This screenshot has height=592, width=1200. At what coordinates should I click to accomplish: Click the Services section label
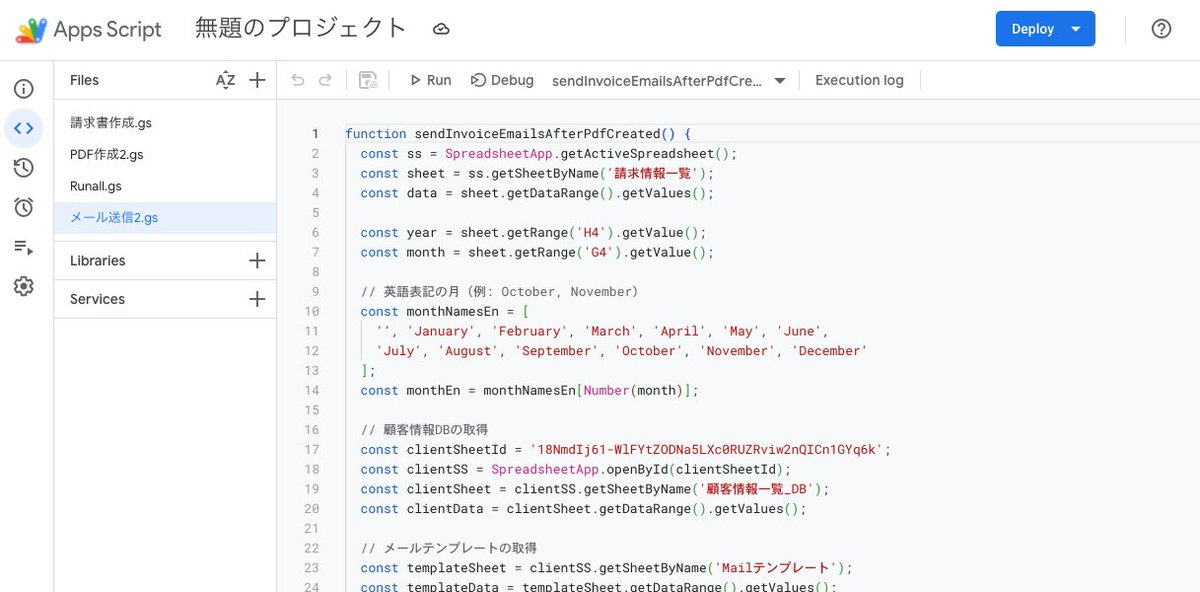(97, 299)
